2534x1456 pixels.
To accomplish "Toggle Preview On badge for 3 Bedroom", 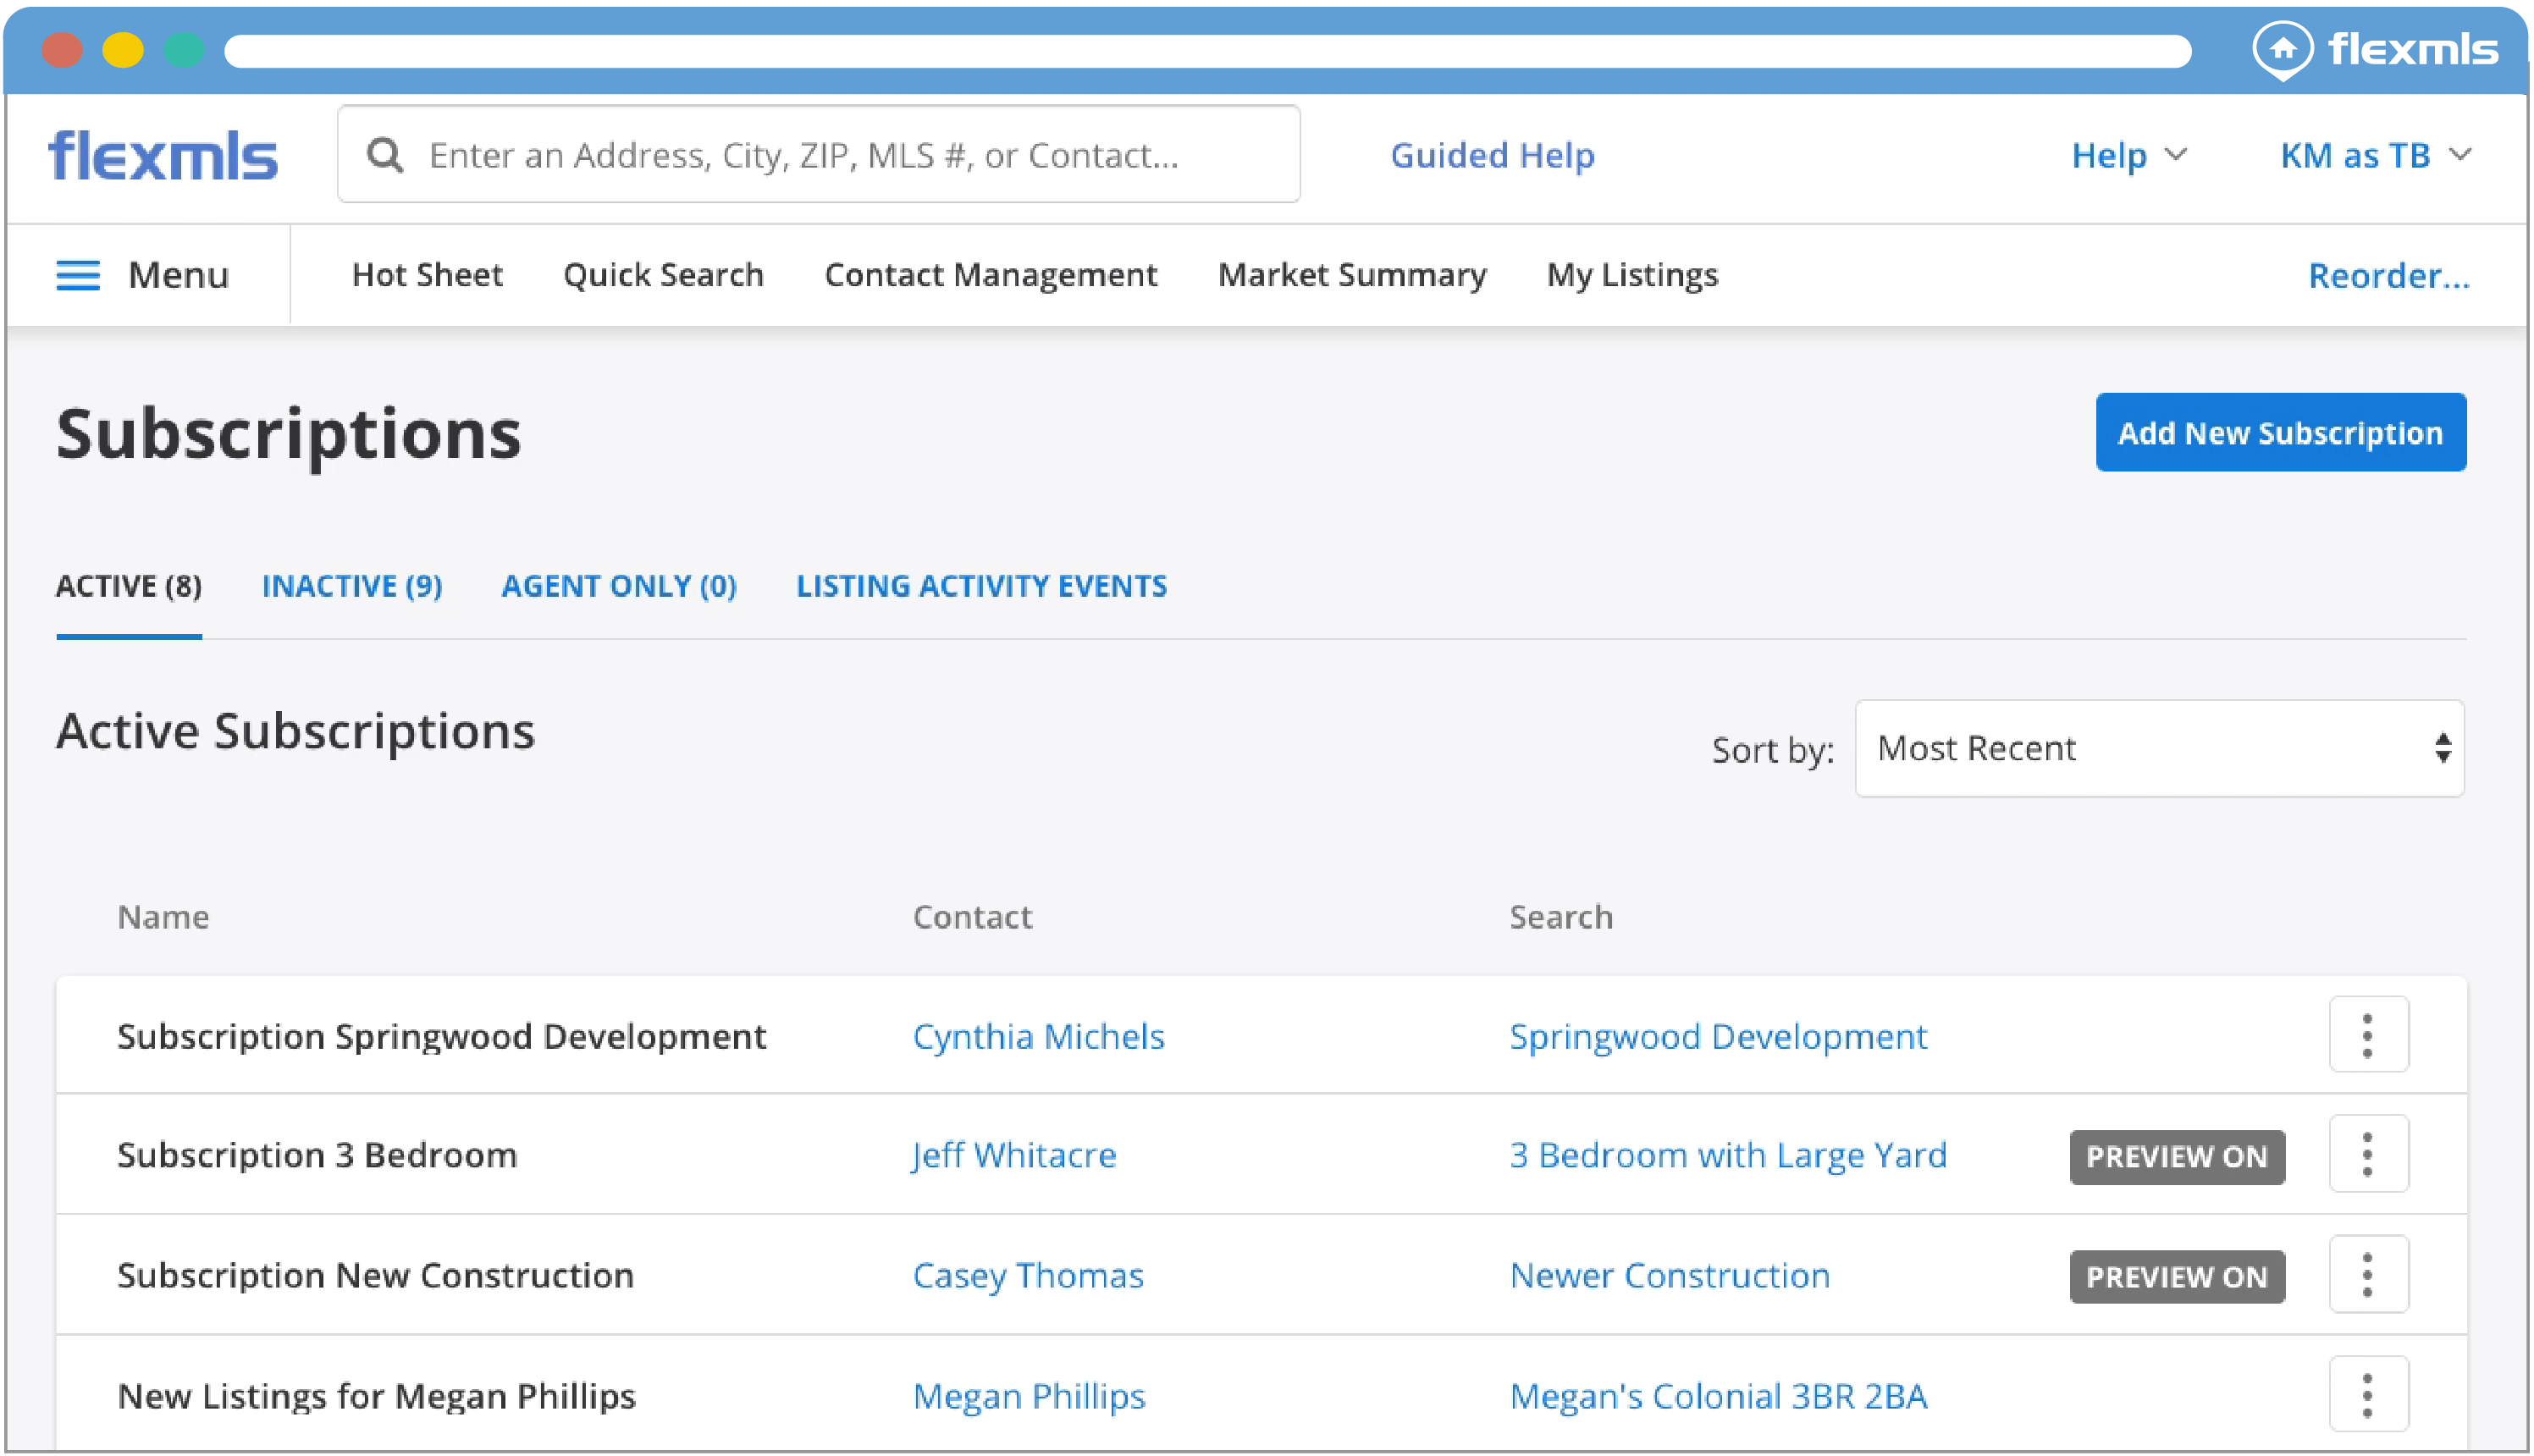I will click(2176, 1156).
